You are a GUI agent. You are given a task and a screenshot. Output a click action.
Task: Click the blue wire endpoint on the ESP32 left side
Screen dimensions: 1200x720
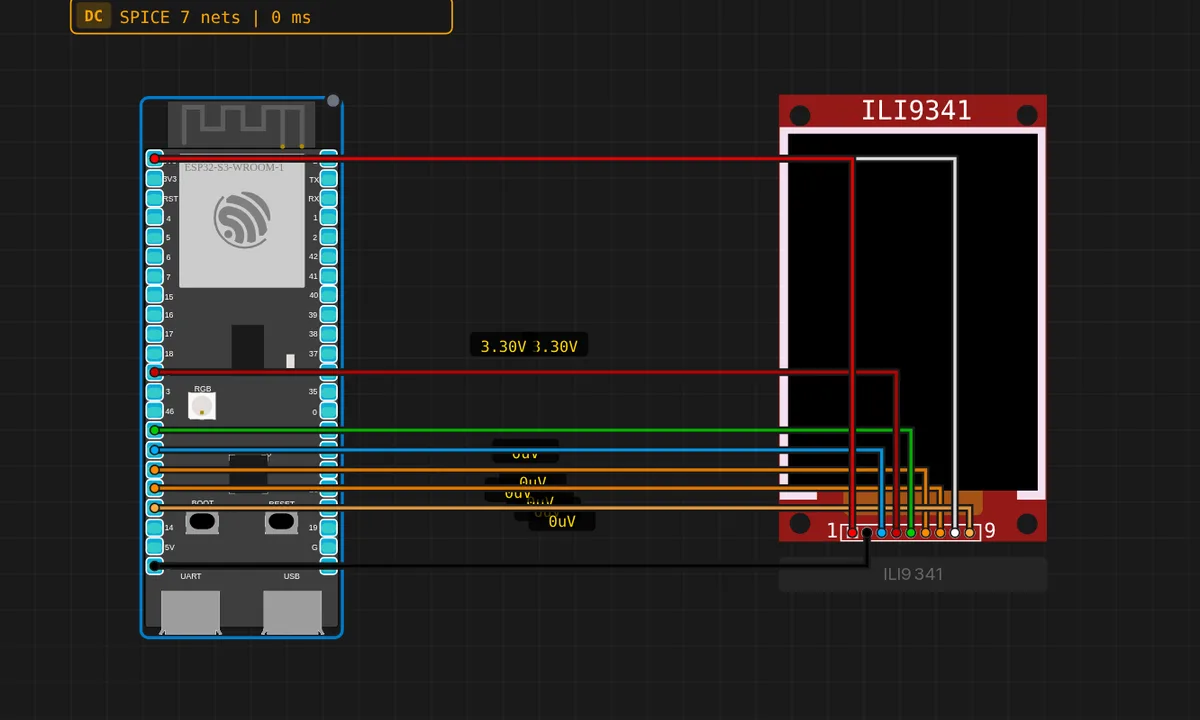tap(154, 450)
